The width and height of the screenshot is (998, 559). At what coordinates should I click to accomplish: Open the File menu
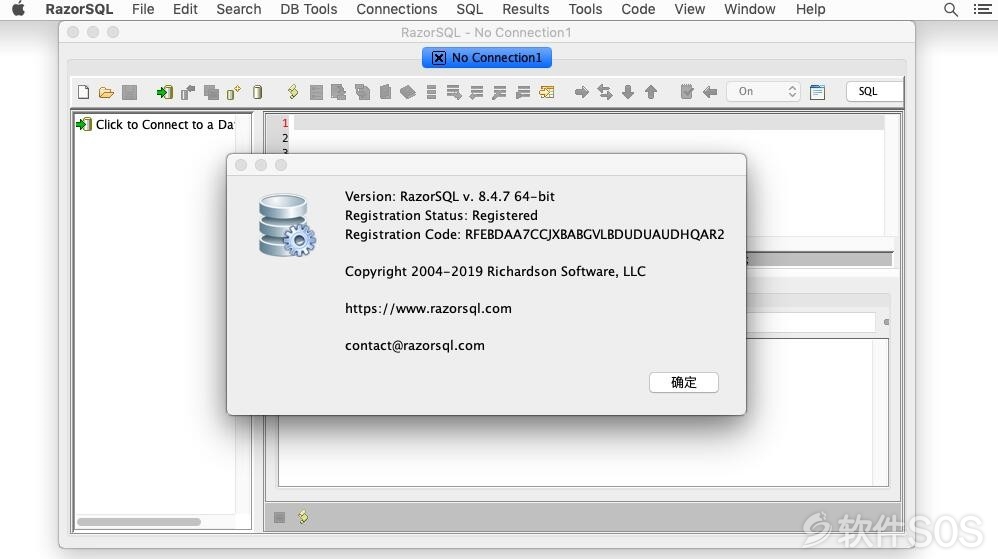coord(143,10)
